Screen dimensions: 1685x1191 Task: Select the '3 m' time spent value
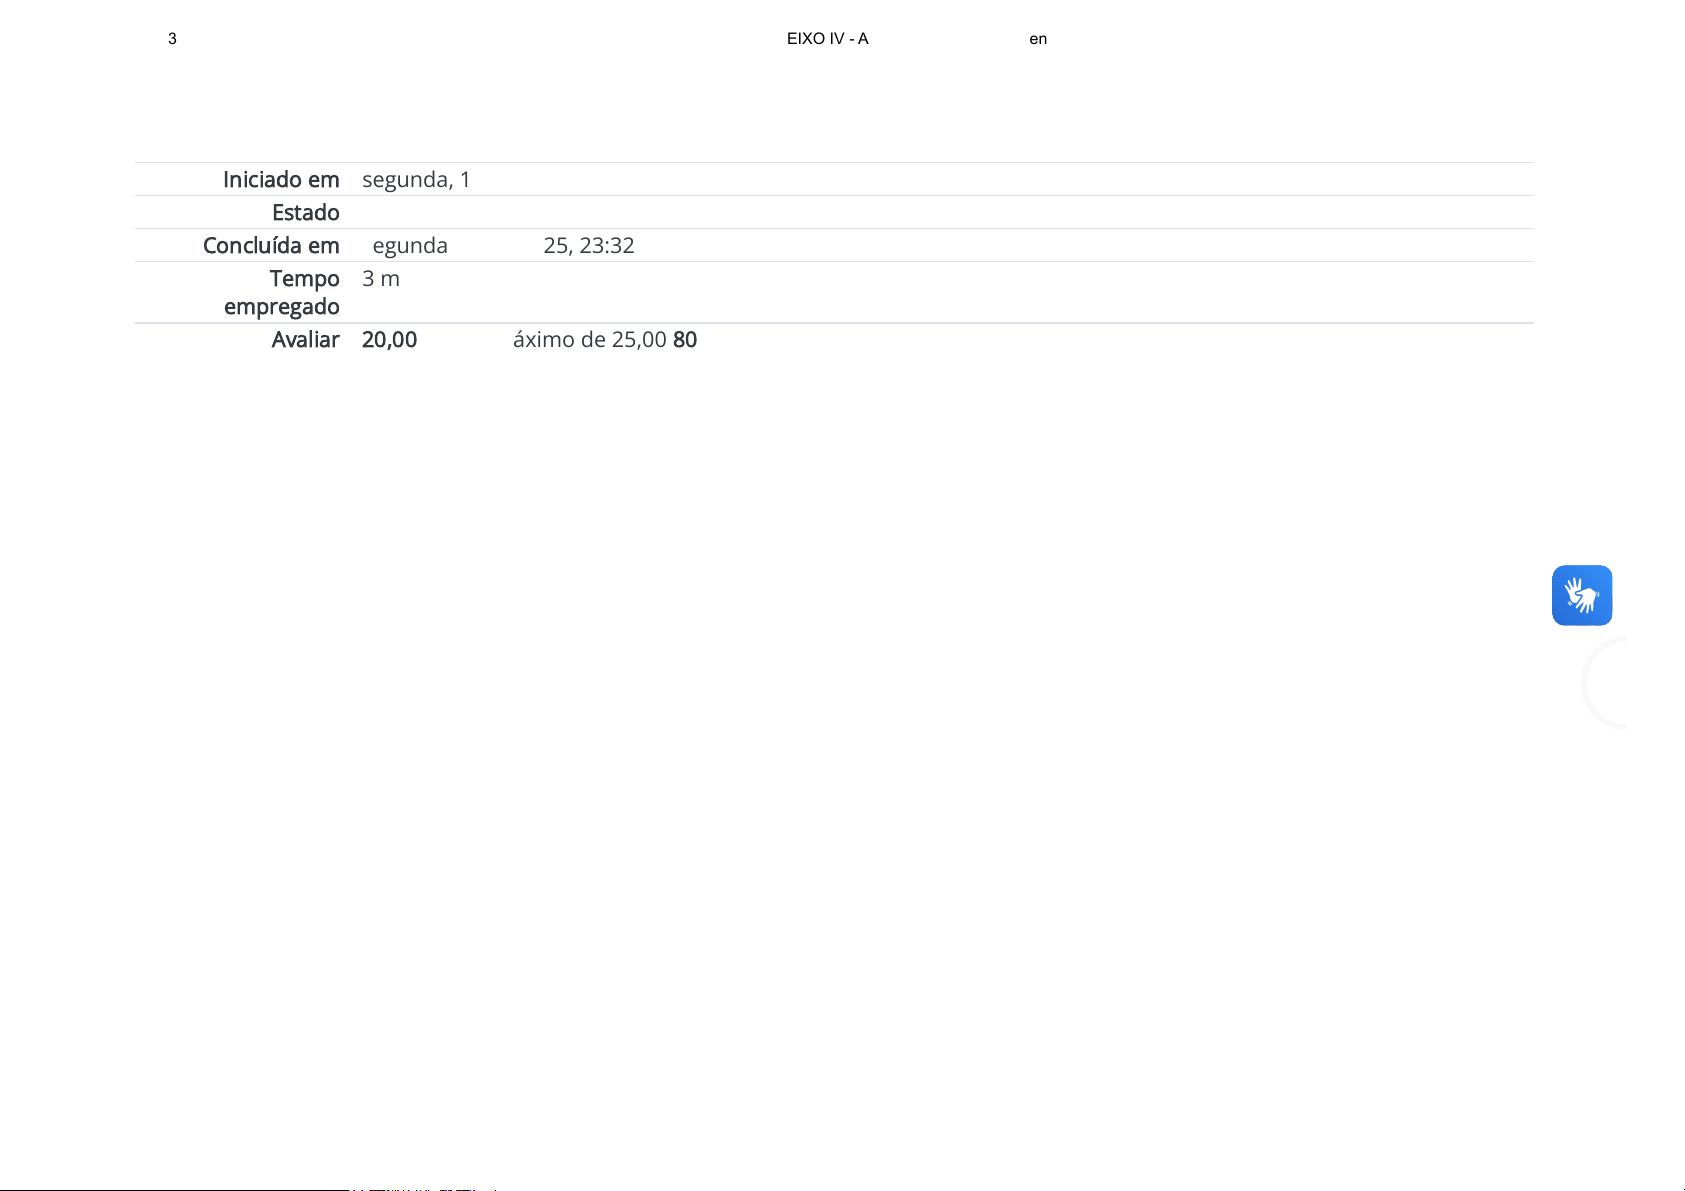click(381, 279)
